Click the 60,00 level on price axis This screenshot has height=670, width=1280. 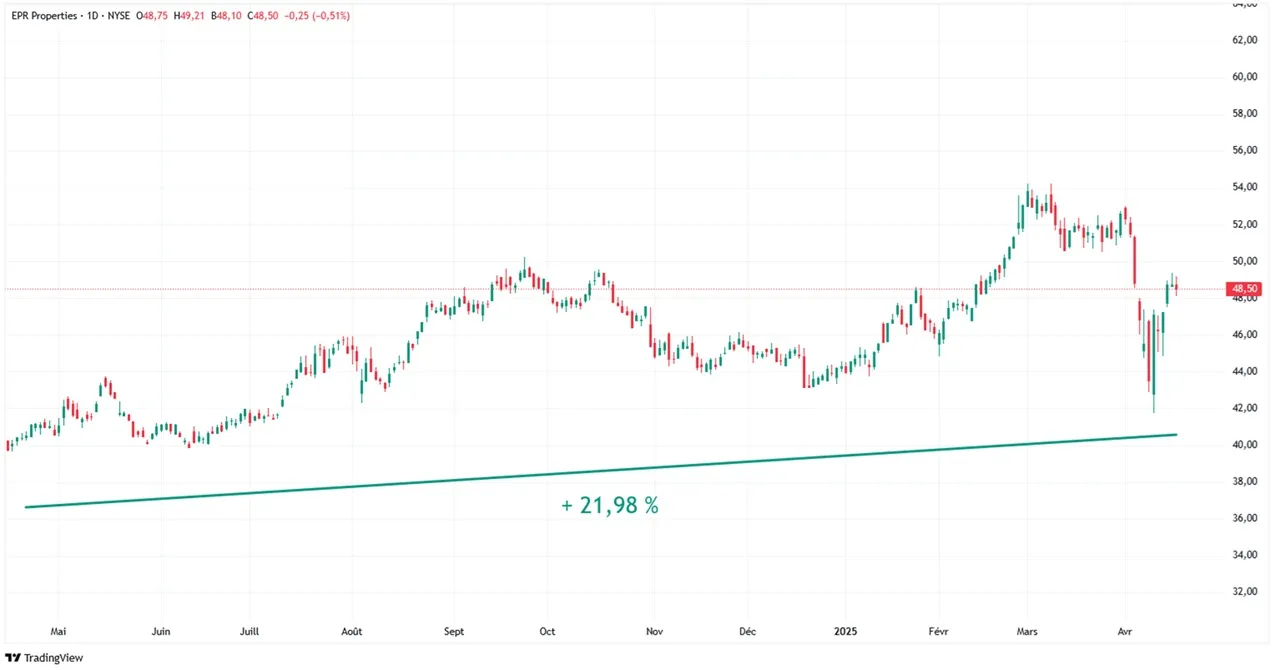[x=1245, y=77]
